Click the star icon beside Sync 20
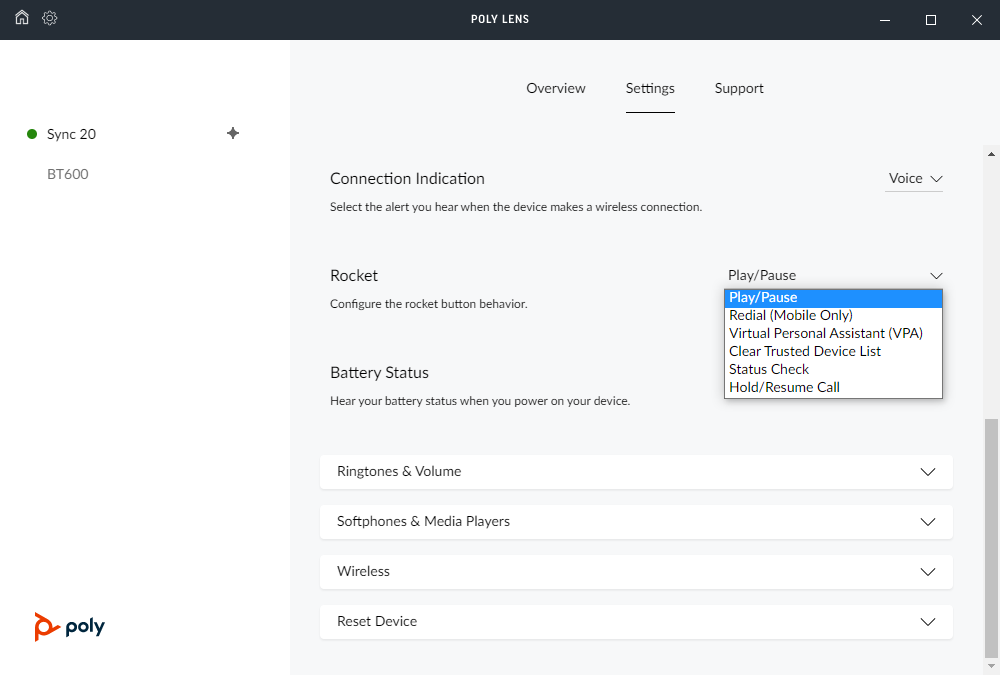The width and height of the screenshot is (1000, 675). (233, 133)
